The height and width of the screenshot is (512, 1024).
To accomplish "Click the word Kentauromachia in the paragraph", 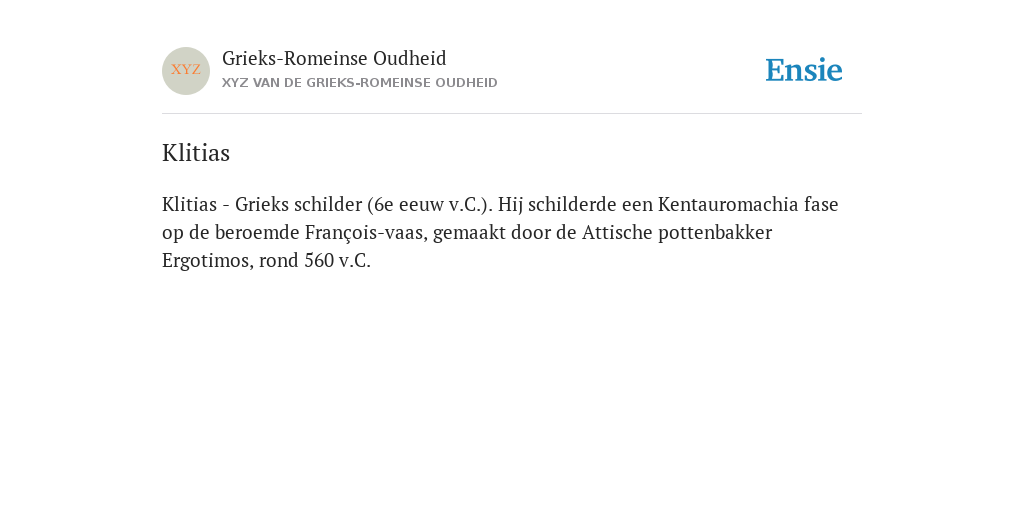I will [728, 204].
